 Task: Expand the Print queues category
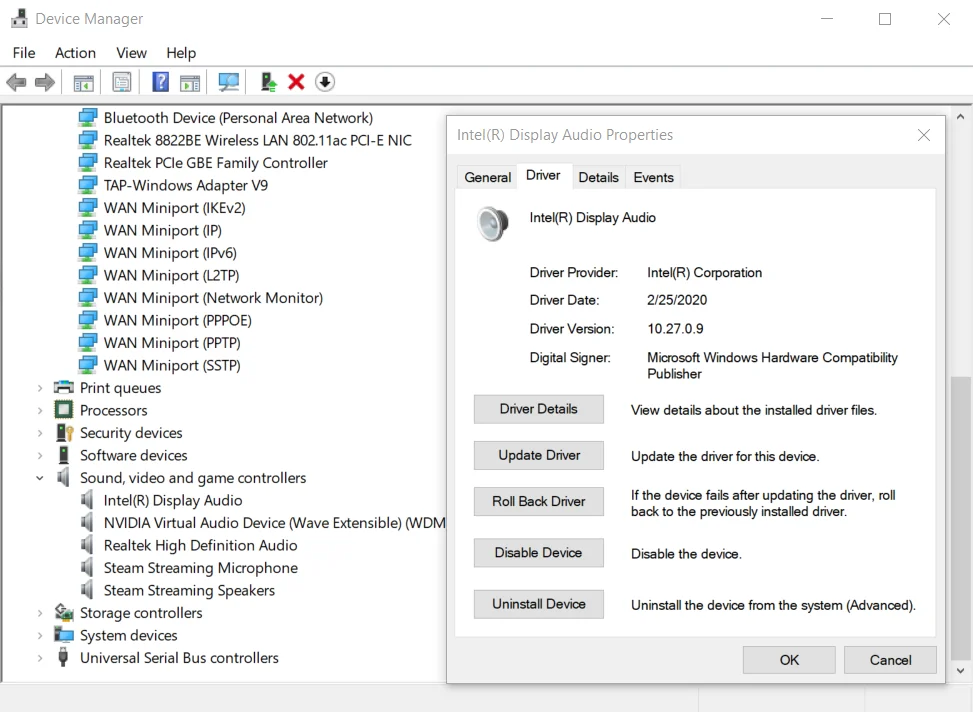pyautogui.click(x=40, y=388)
